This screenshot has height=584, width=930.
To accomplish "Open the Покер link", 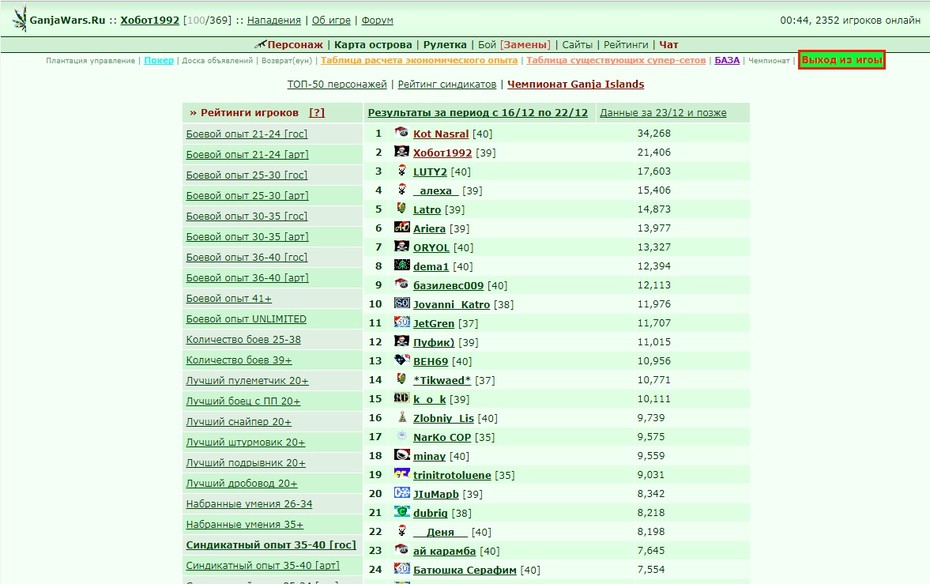I will [x=159, y=60].
